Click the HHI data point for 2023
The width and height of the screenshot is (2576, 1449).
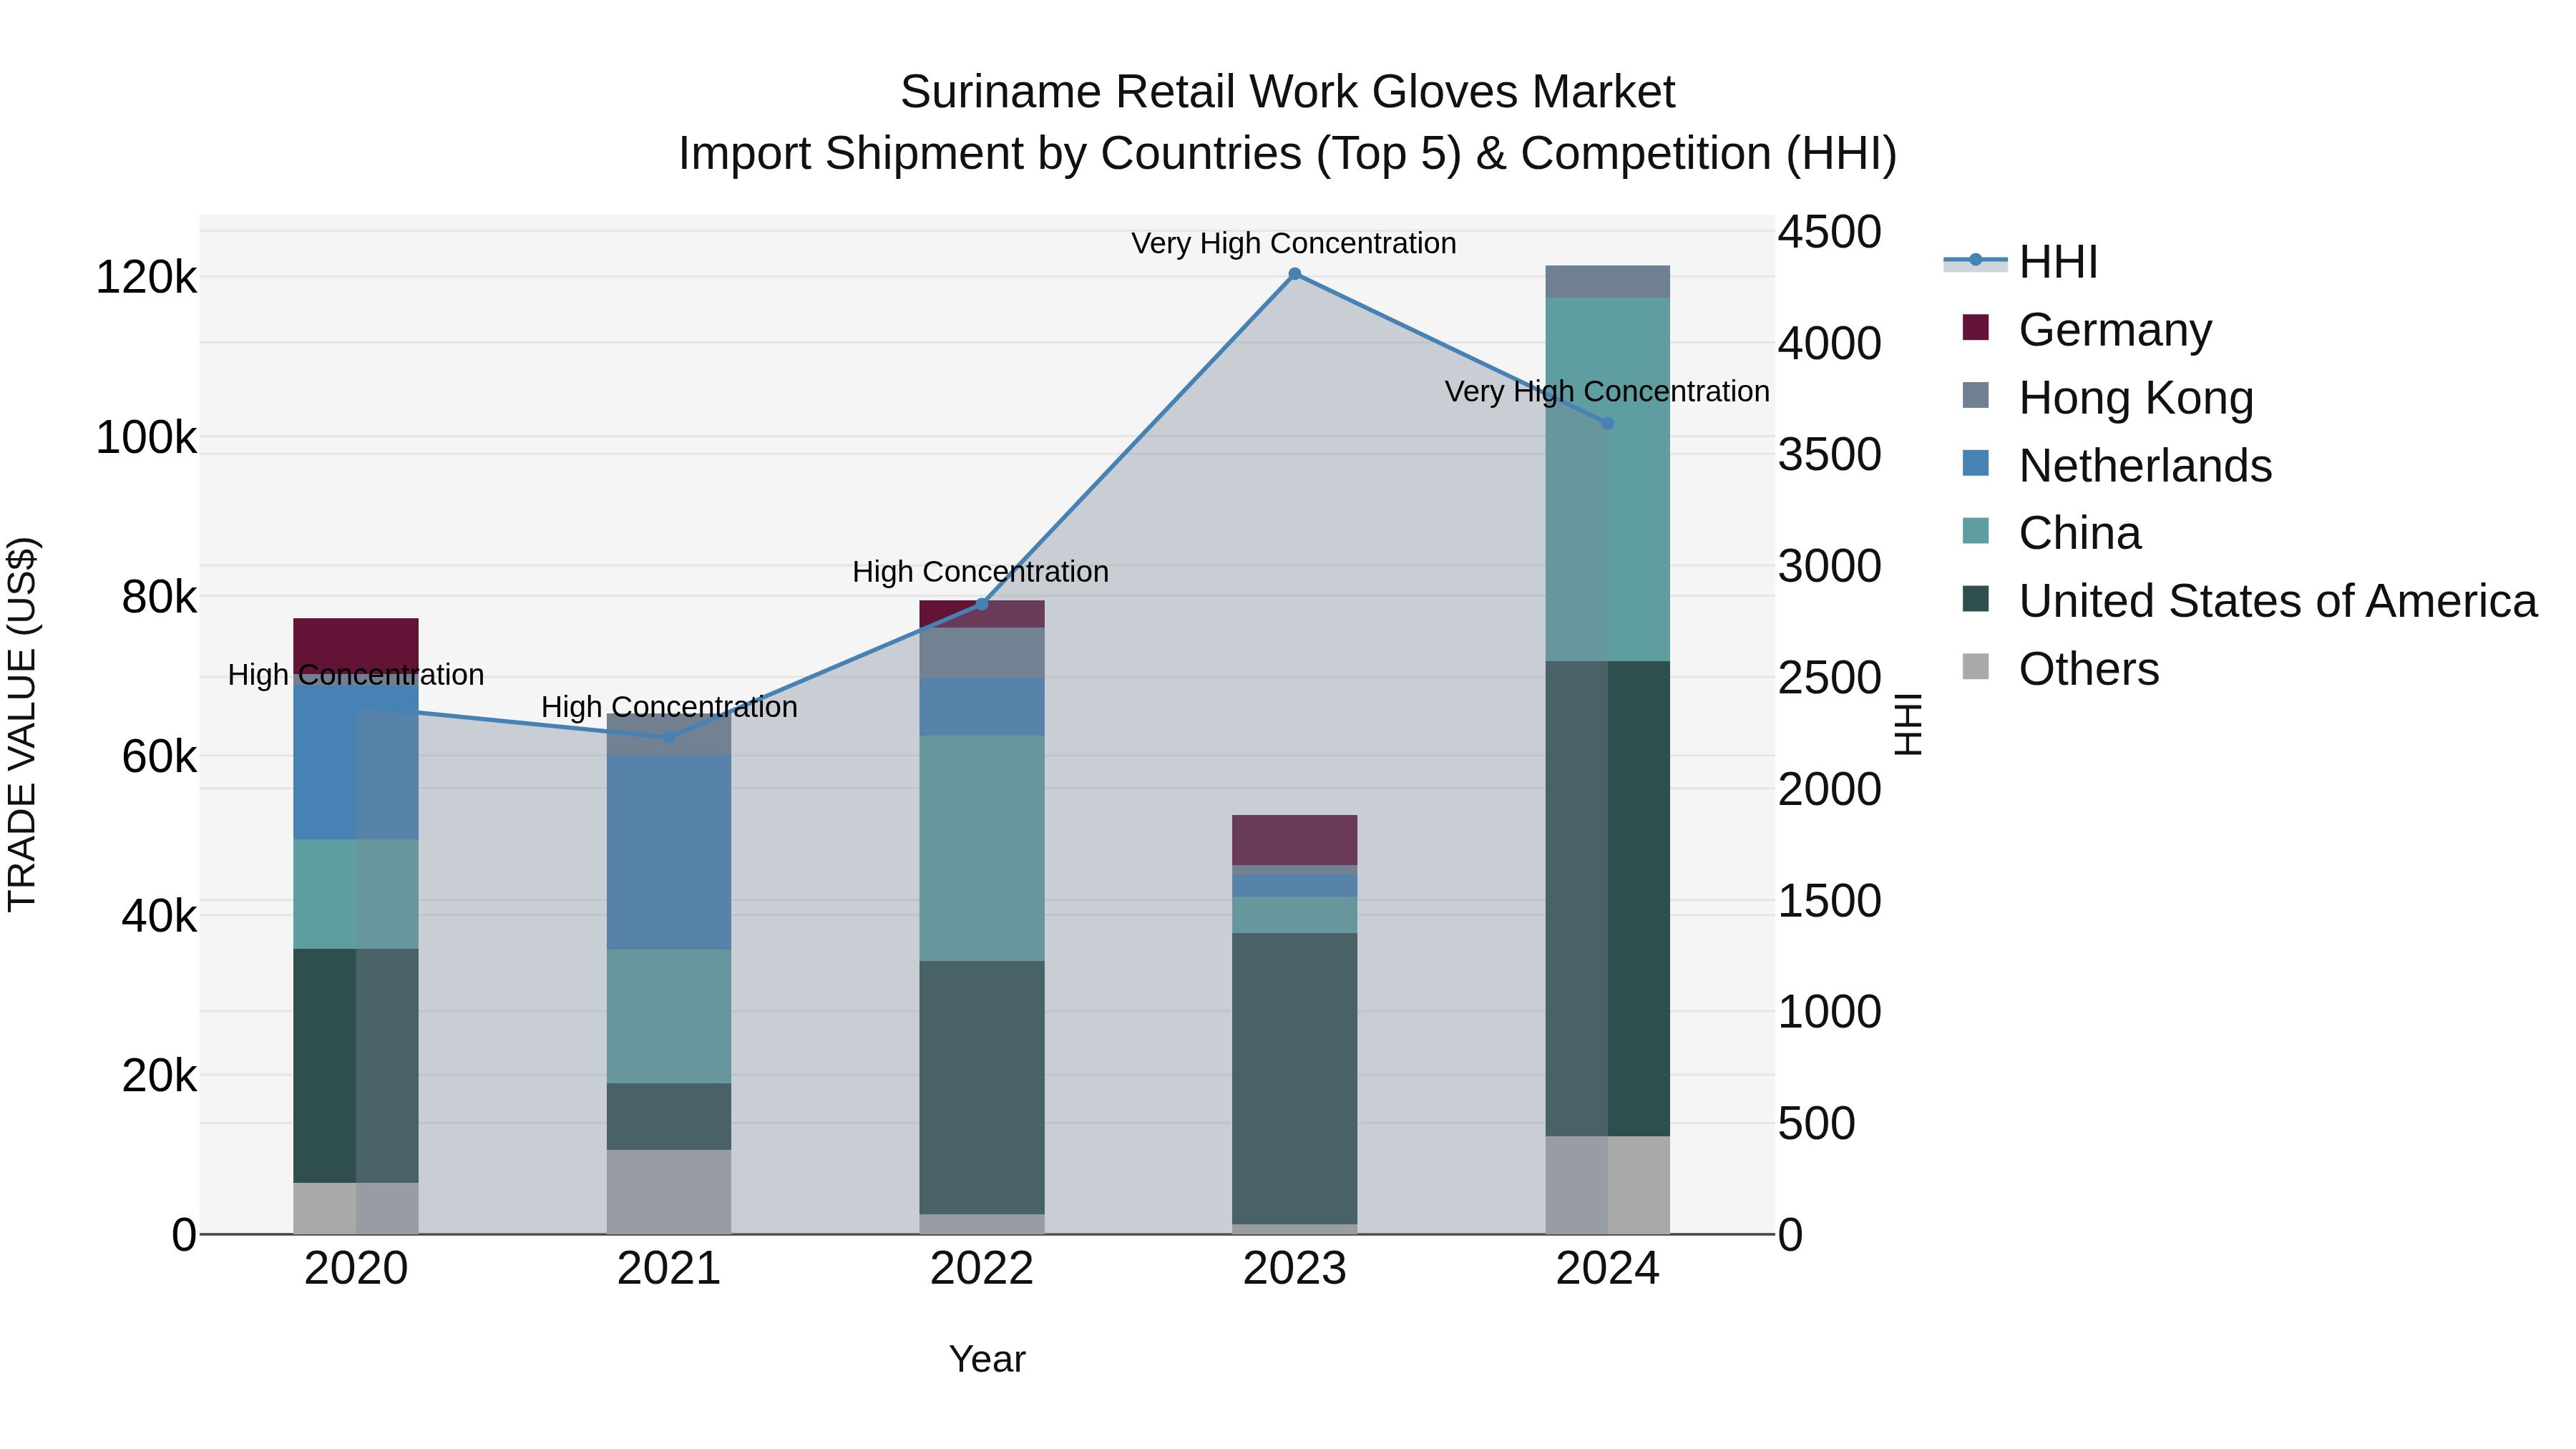pos(1295,274)
